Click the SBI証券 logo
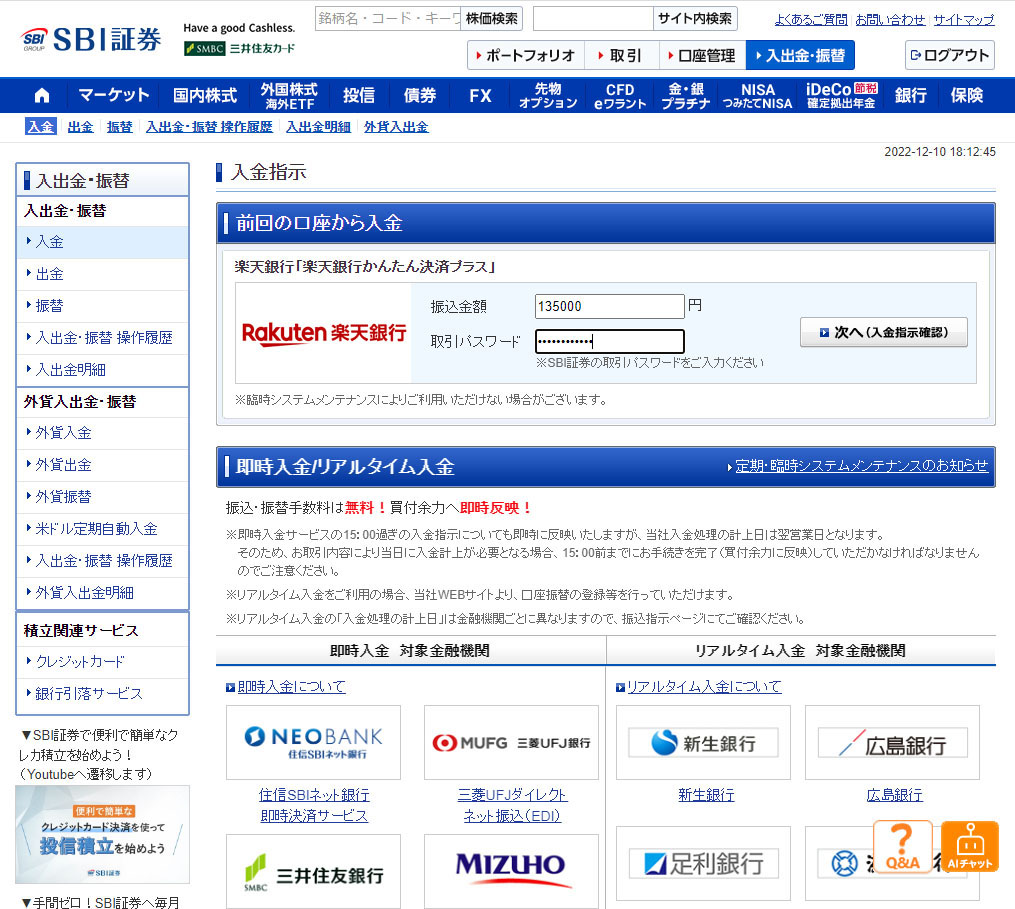 [91, 40]
